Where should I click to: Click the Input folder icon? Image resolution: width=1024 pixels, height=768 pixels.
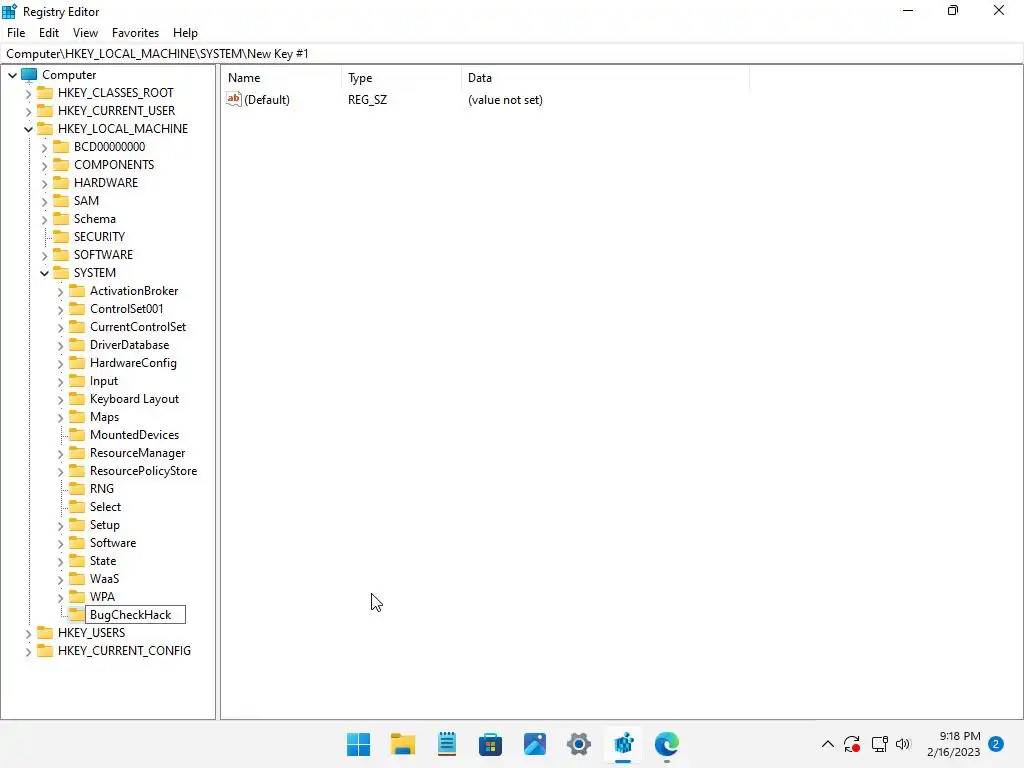click(77, 381)
